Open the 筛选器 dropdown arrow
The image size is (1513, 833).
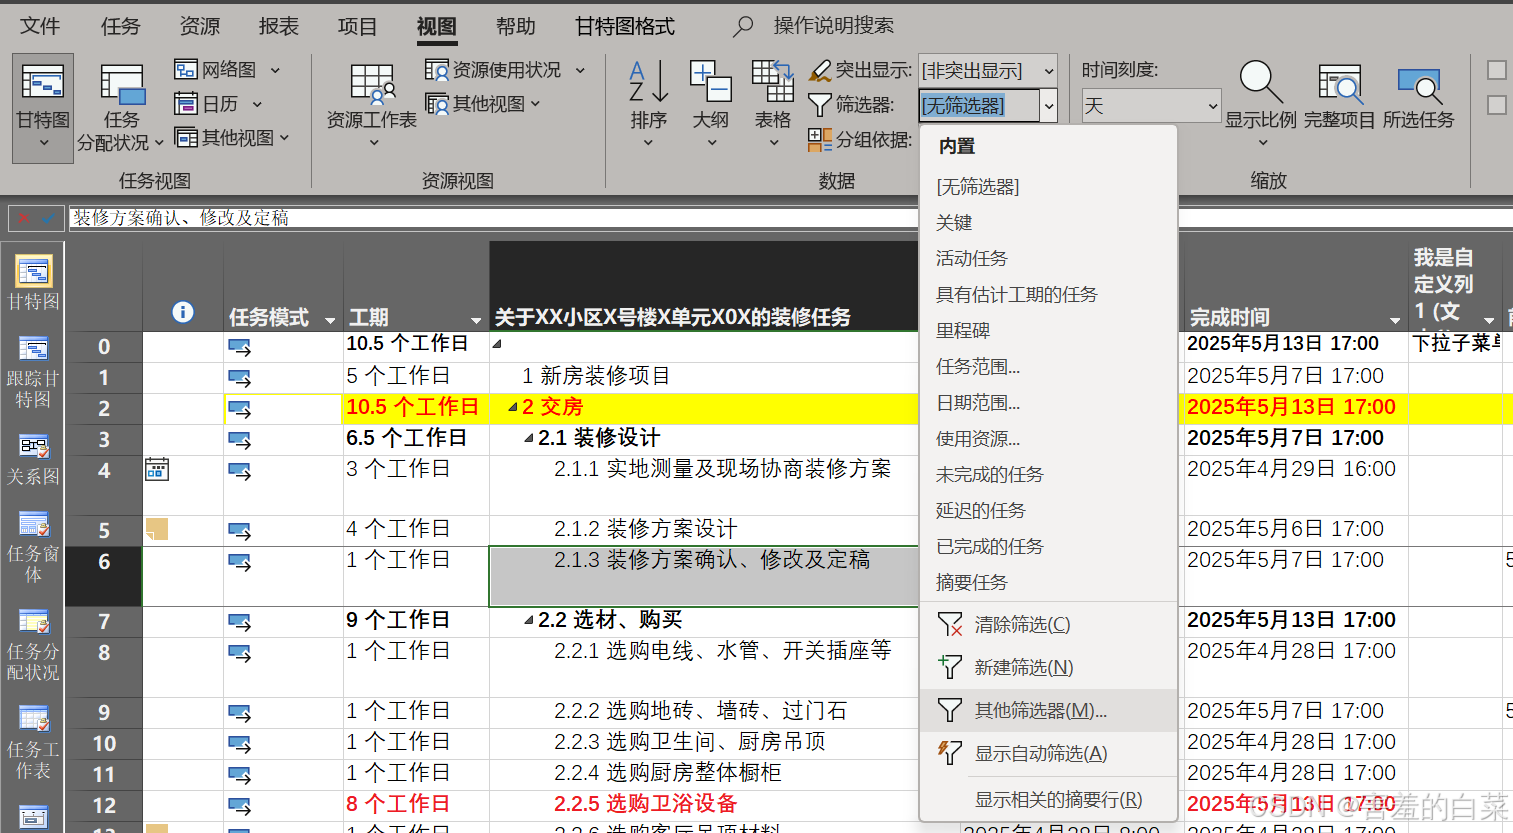click(x=1049, y=105)
